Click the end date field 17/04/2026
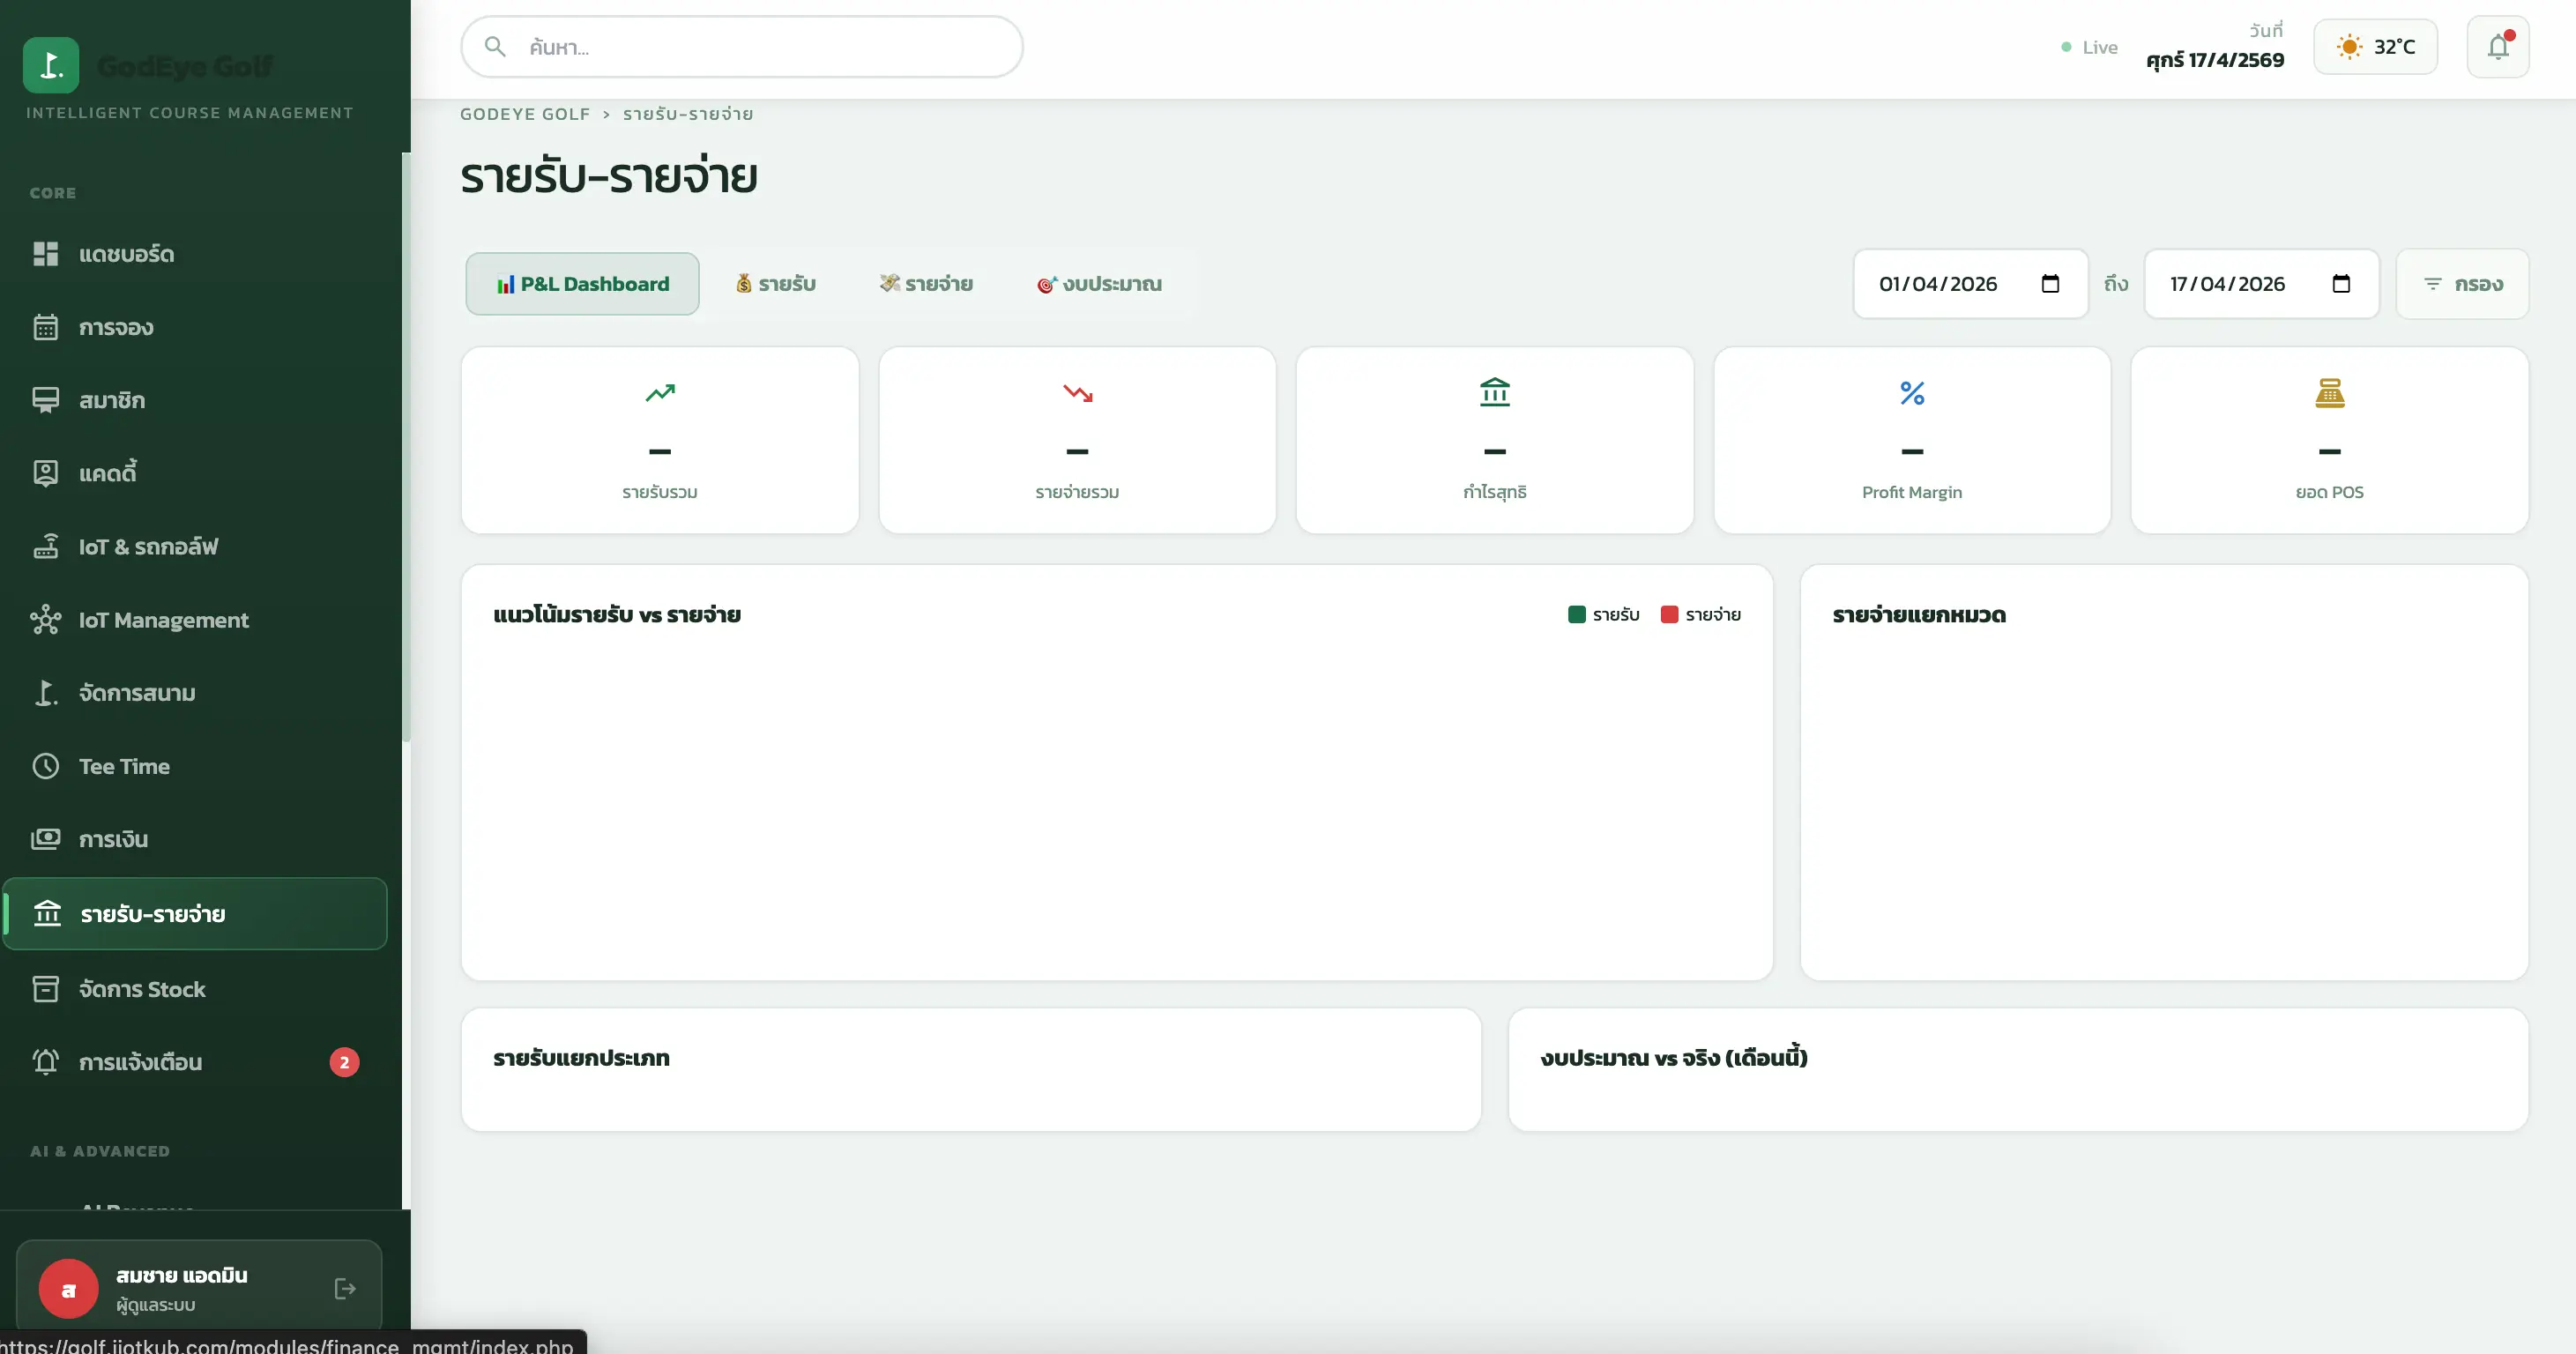The image size is (2576, 1354). 2261,284
